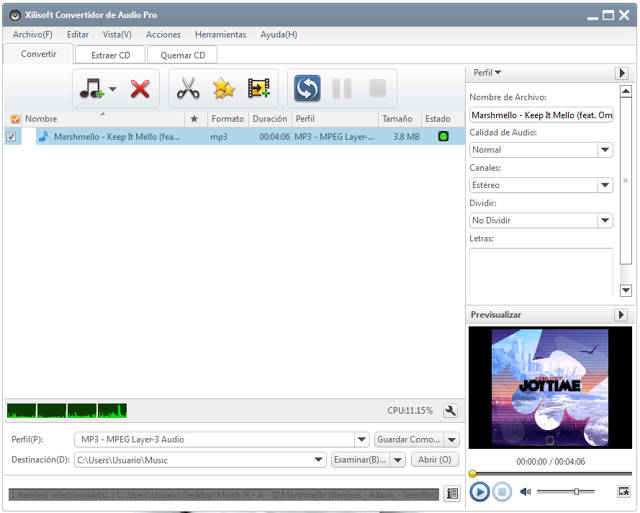Uncheck the Marshmello file checkbox
This screenshot has width=640, height=513.
11,136
